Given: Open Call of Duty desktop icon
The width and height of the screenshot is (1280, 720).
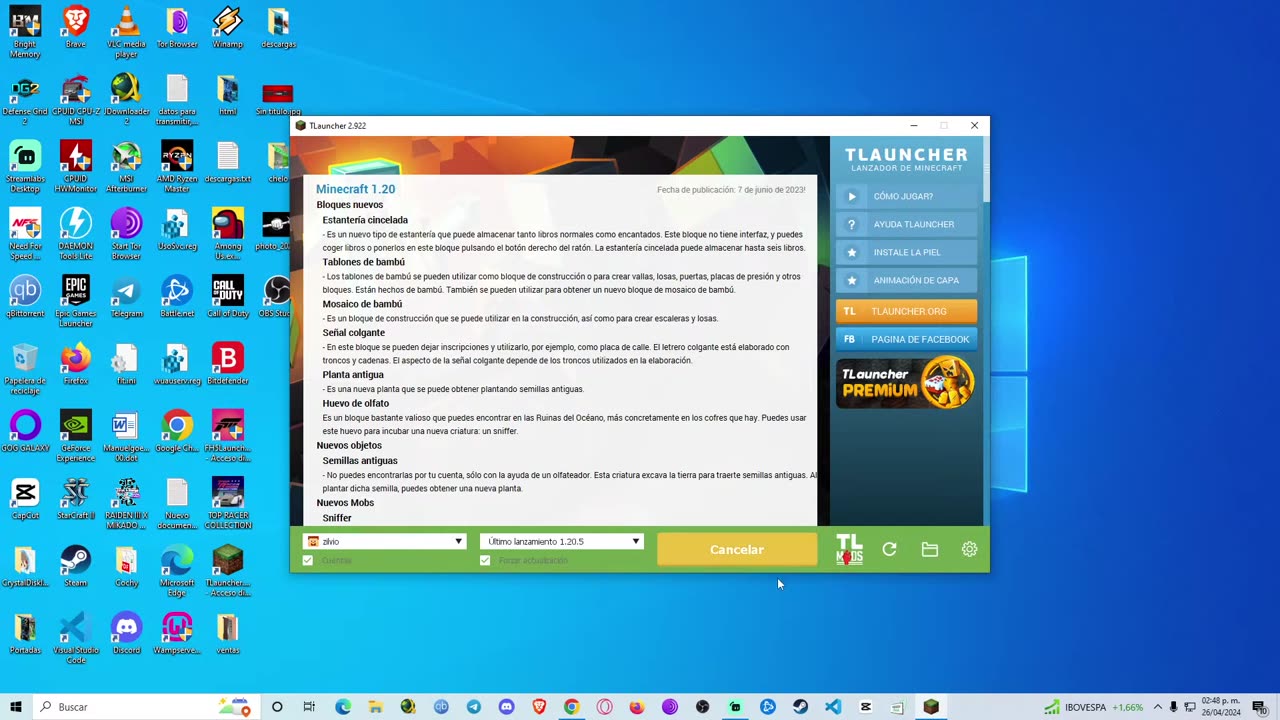Looking at the screenshot, I should pyautogui.click(x=228, y=296).
